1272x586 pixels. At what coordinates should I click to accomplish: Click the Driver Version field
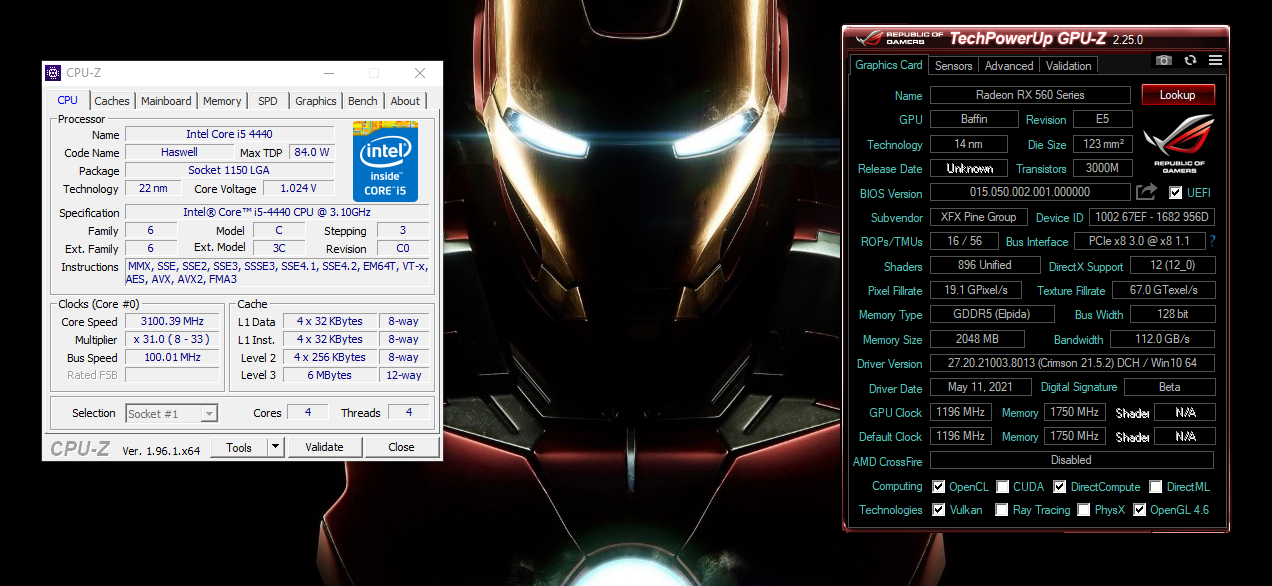coord(1072,363)
